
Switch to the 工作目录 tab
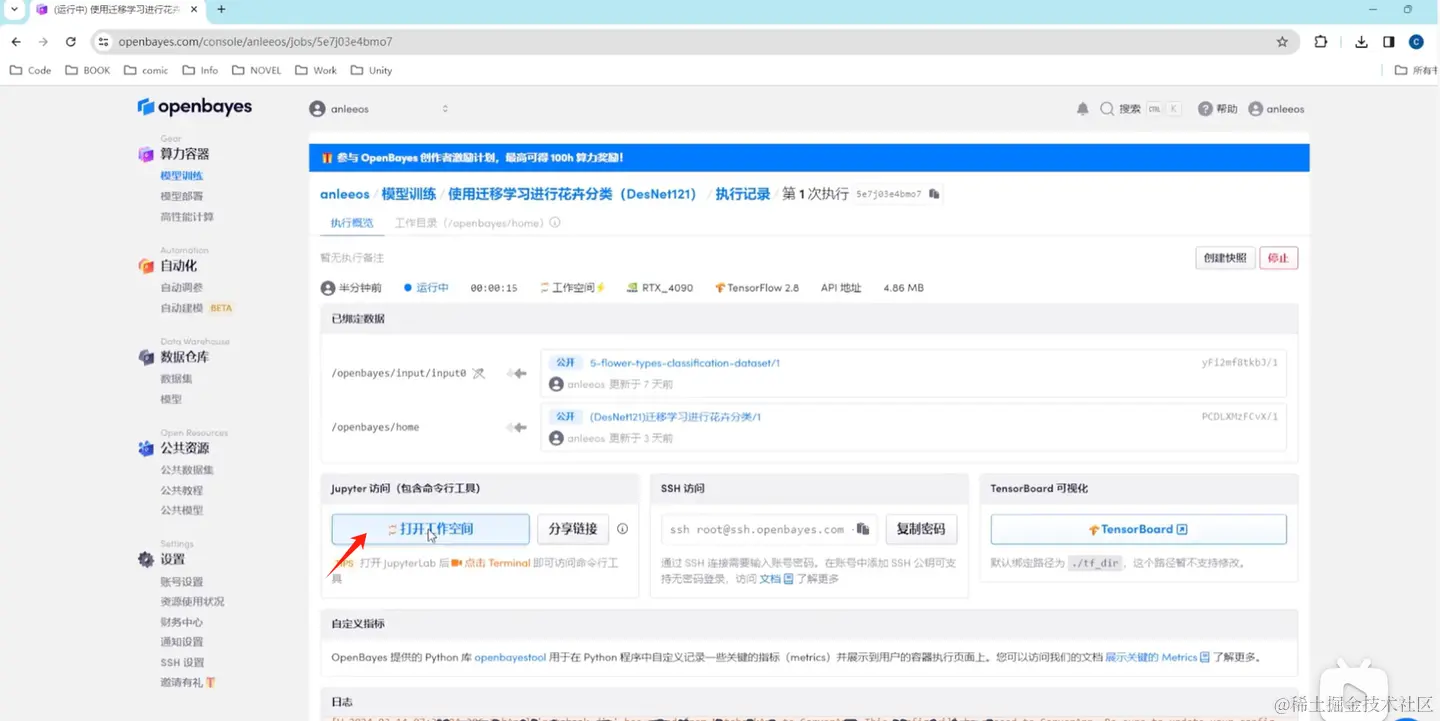coord(468,223)
